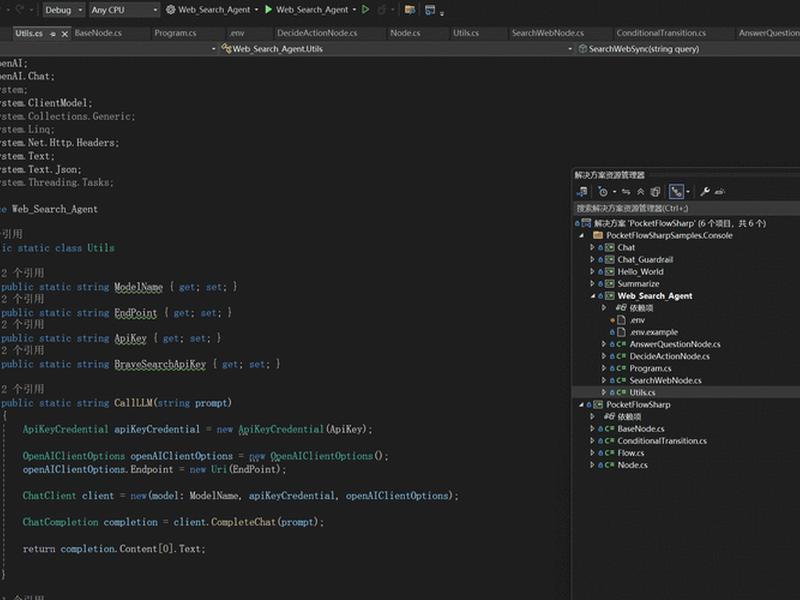Expand Node.cs in Solution Explorer tree
This screenshot has height=600, width=800.
point(592,465)
